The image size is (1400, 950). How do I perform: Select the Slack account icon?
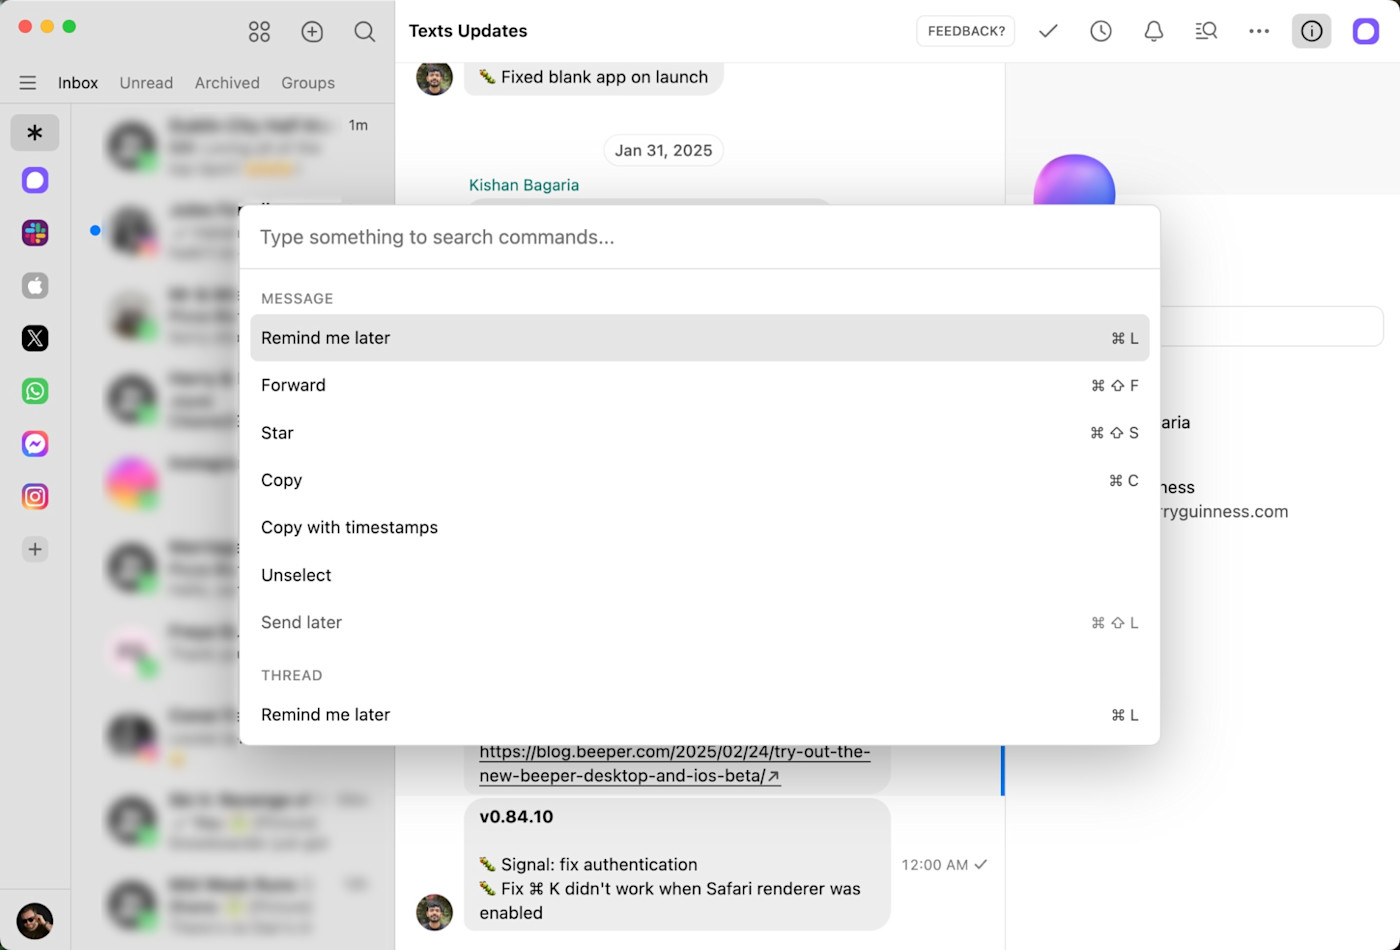pos(35,233)
